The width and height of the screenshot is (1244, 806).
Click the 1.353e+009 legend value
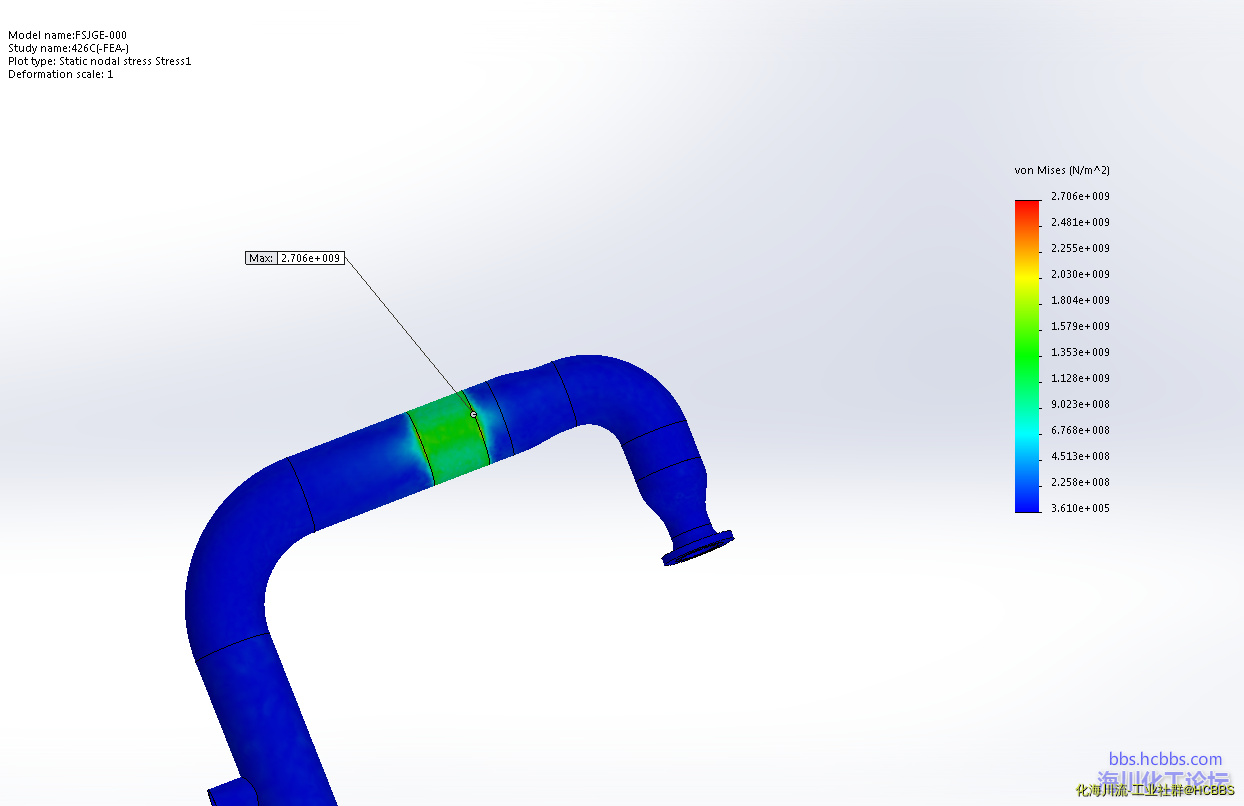tap(1080, 352)
